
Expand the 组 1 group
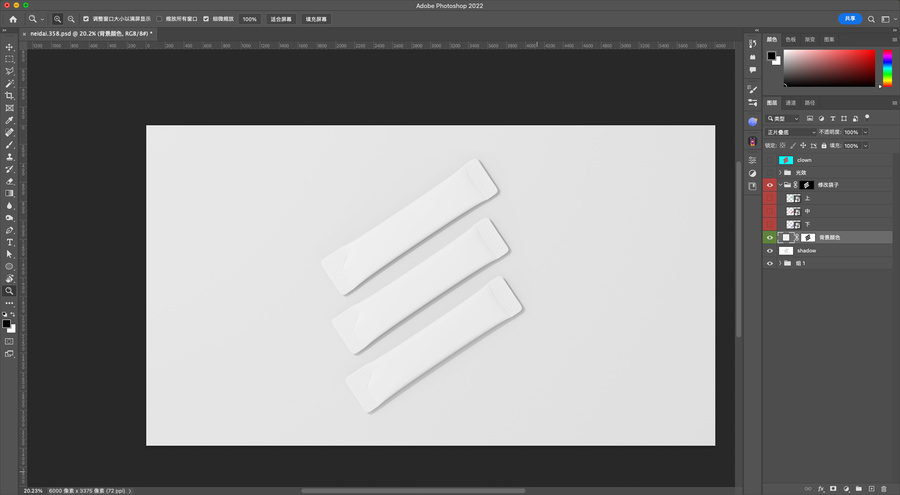(780, 264)
